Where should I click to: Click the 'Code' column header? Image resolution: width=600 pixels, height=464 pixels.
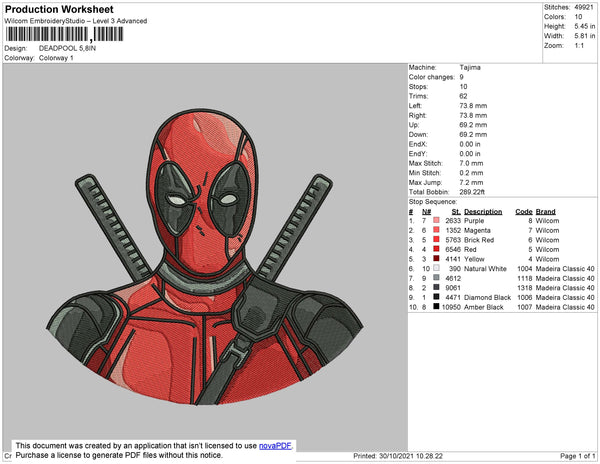coord(524,212)
